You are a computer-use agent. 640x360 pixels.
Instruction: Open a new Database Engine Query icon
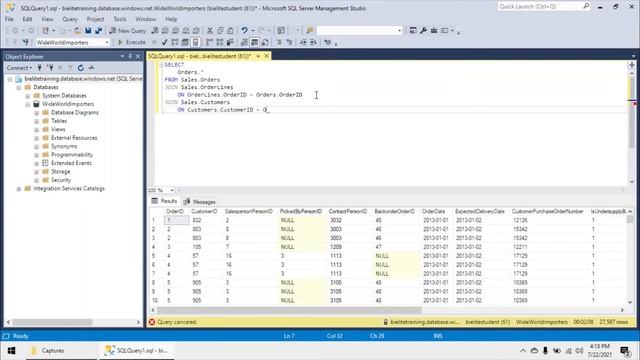(155, 31)
